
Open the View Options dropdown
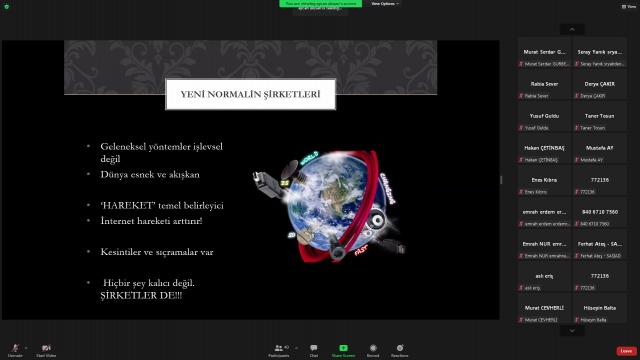385,4
